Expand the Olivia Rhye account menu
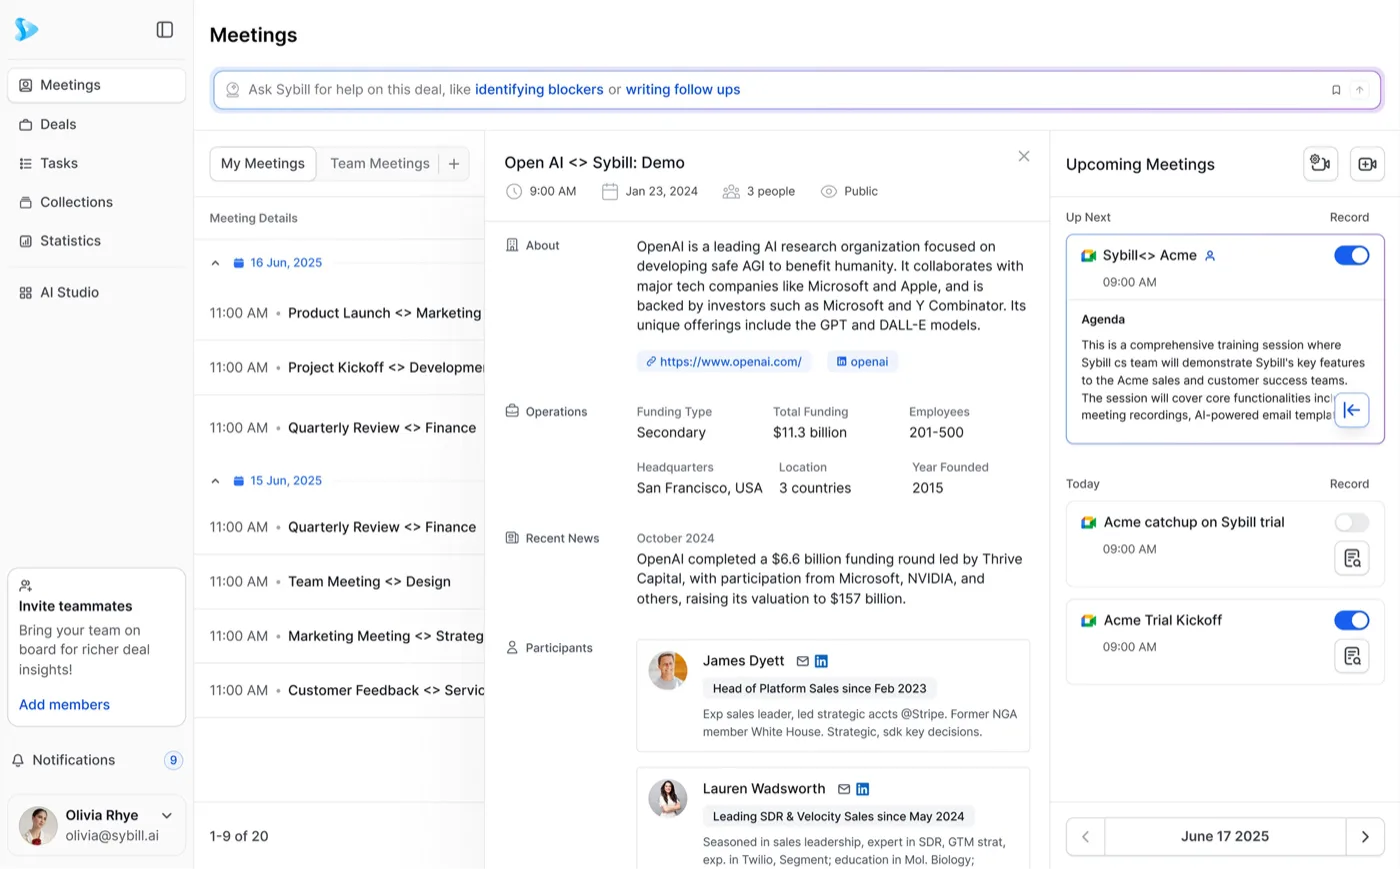This screenshot has width=1400, height=869. pos(167,816)
